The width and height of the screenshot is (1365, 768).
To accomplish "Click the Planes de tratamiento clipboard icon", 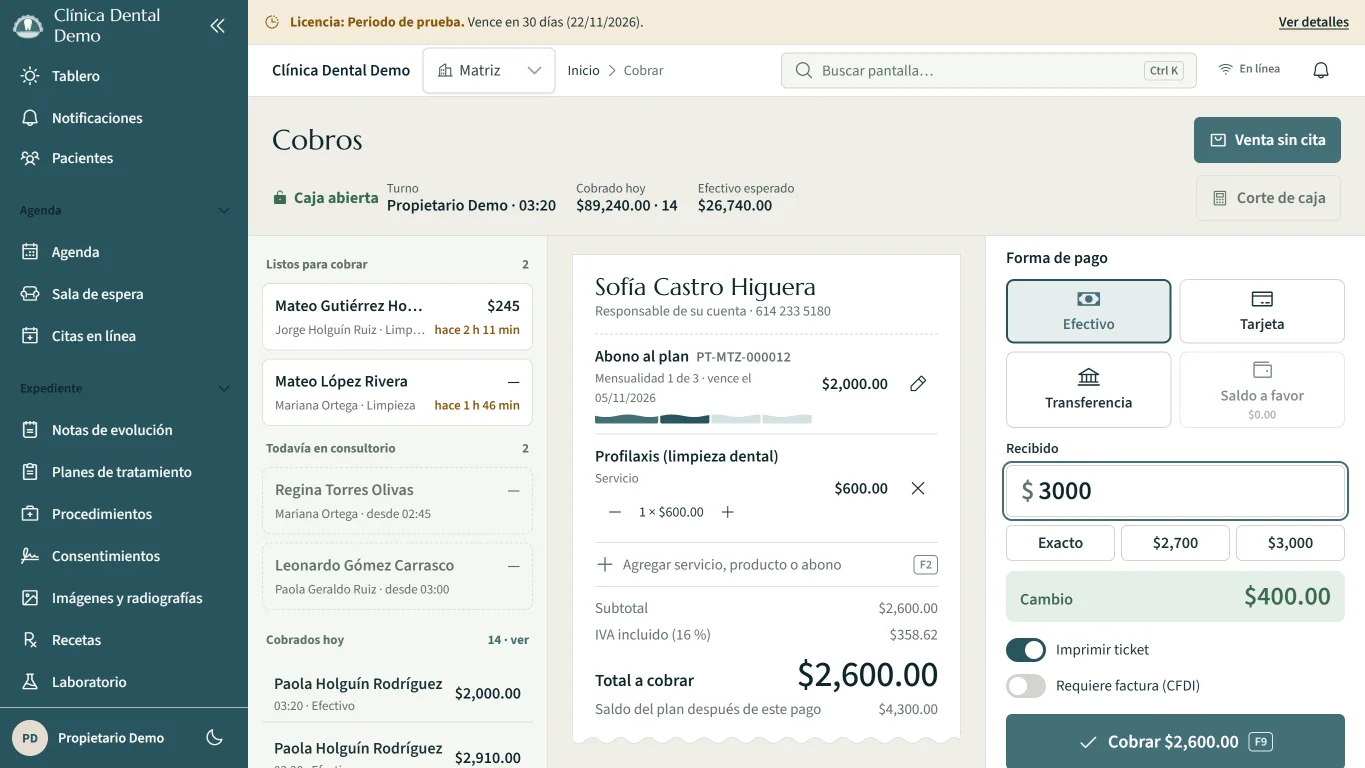I will pos(30,472).
